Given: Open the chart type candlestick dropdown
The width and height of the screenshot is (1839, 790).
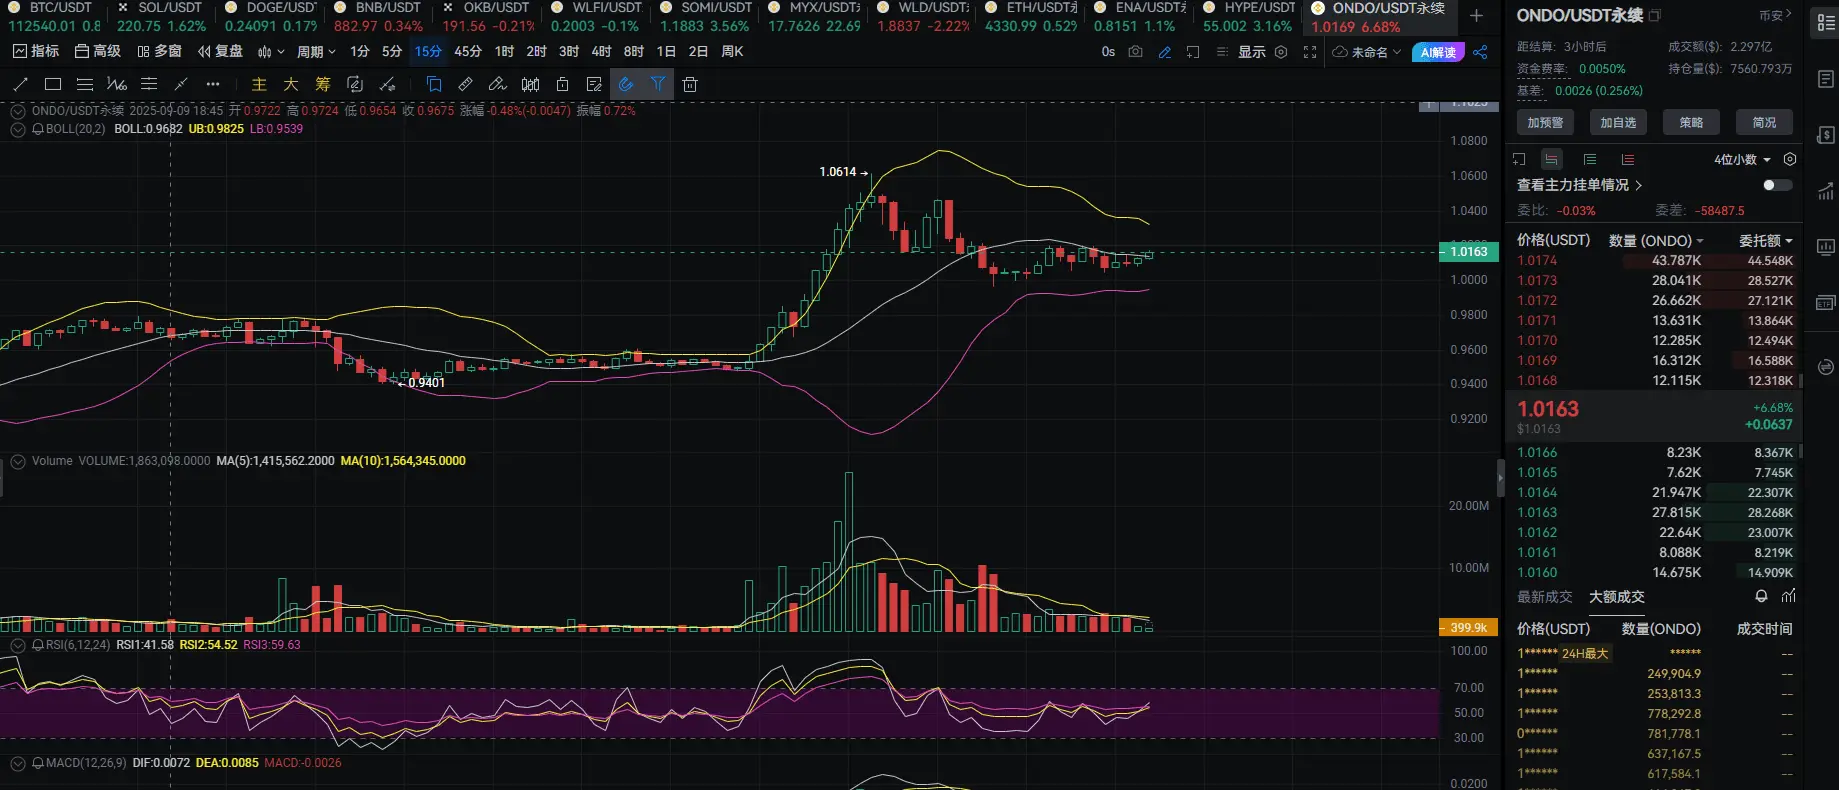Looking at the screenshot, I should pyautogui.click(x=271, y=52).
